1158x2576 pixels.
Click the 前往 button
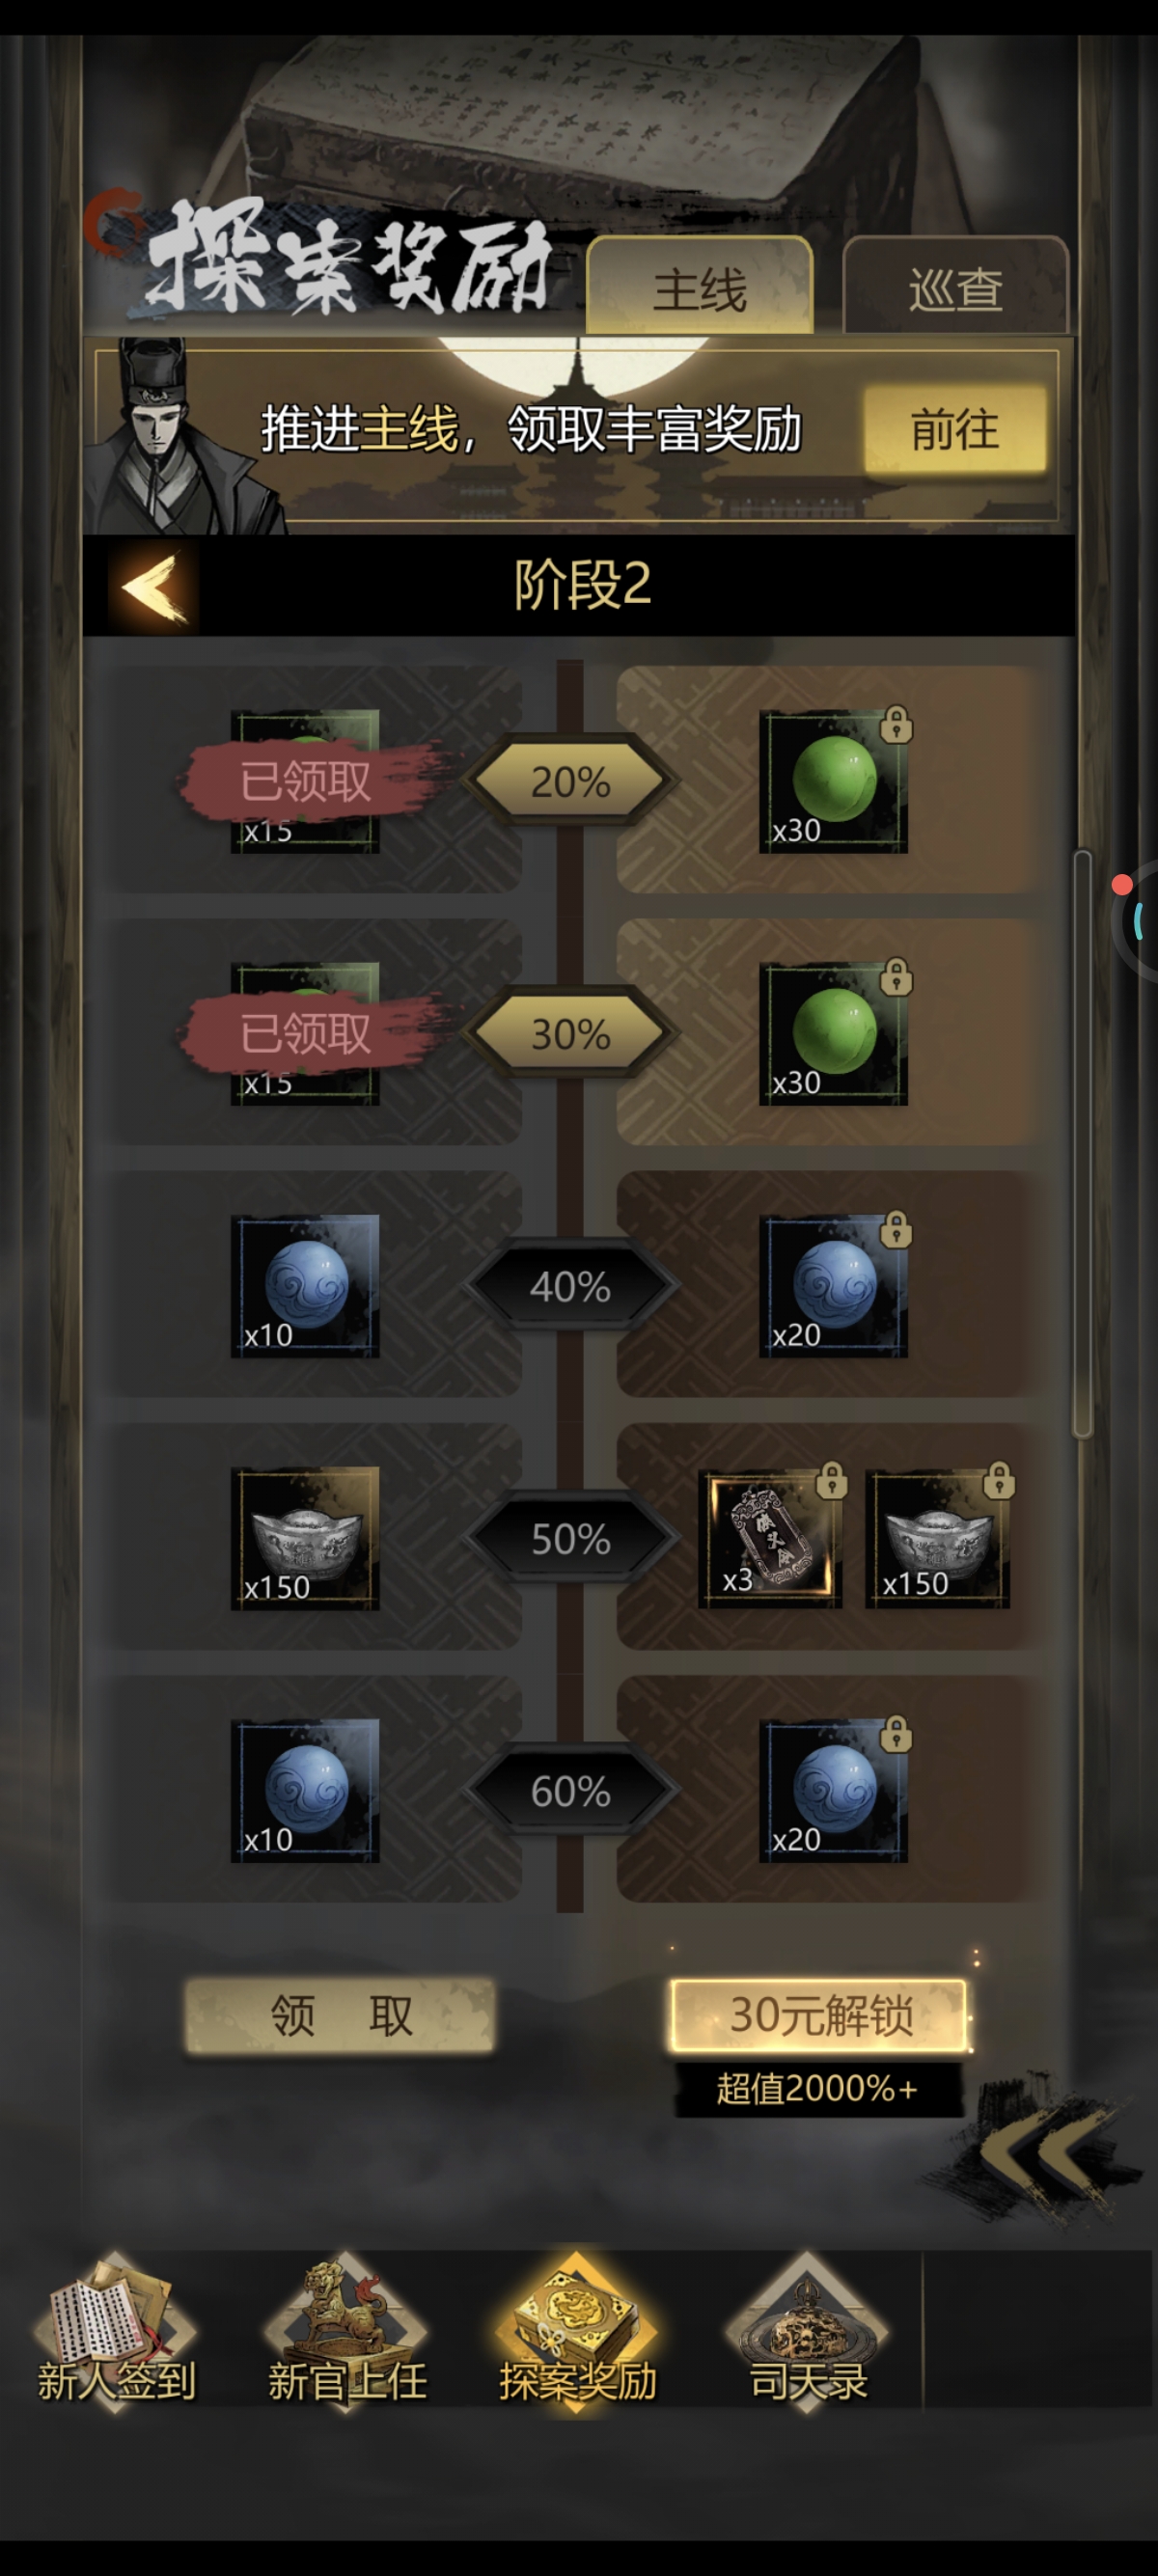[x=955, y=430]
